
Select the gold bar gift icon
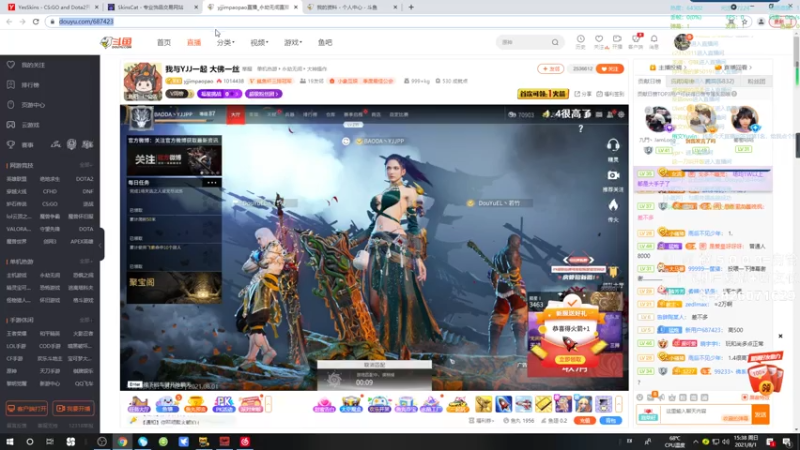point(543,404)
